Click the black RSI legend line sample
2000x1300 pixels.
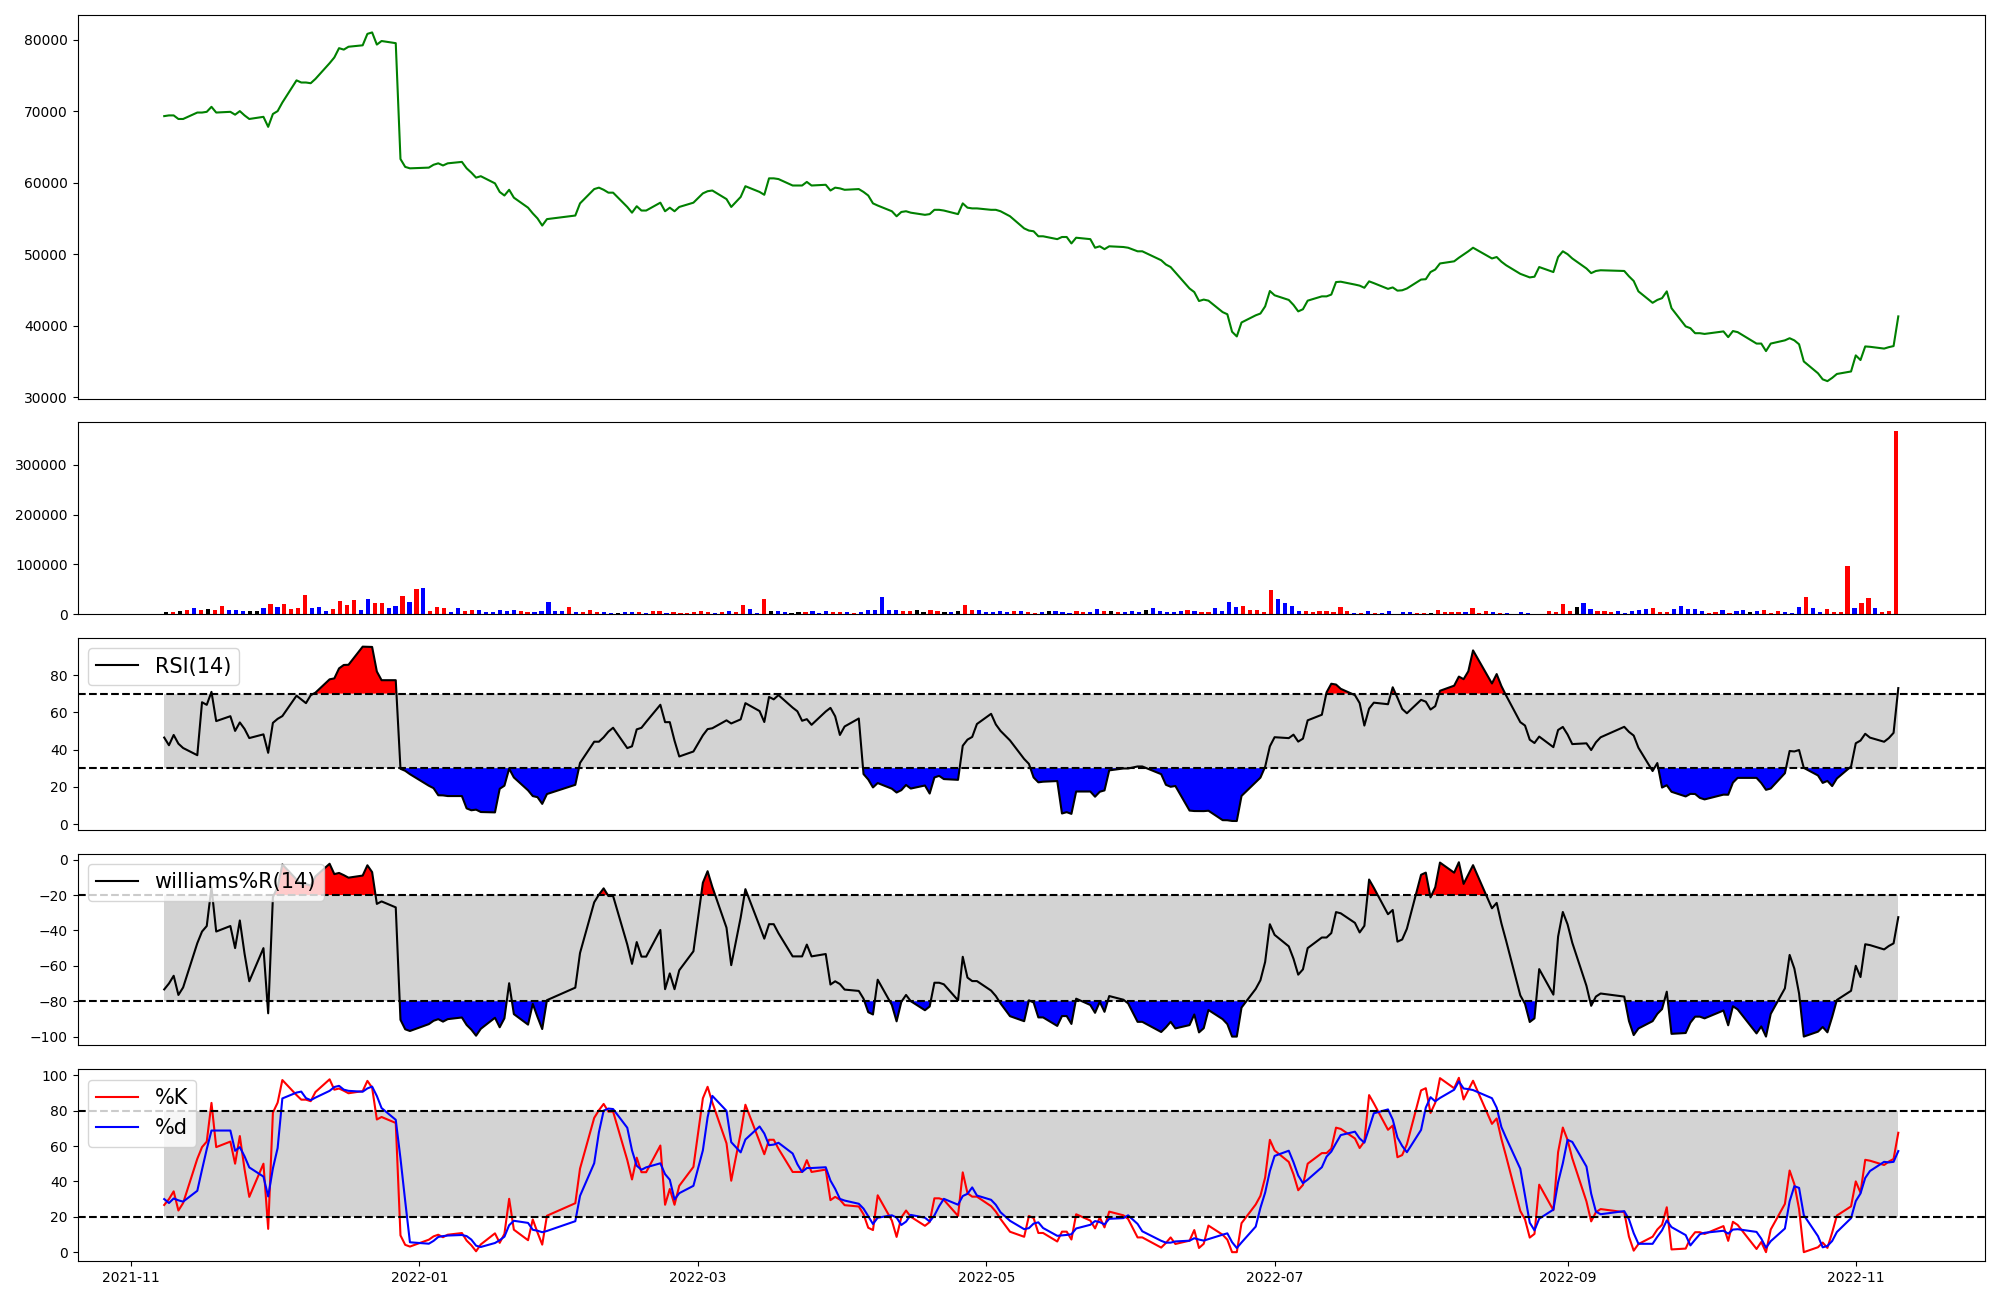point(116,666)
